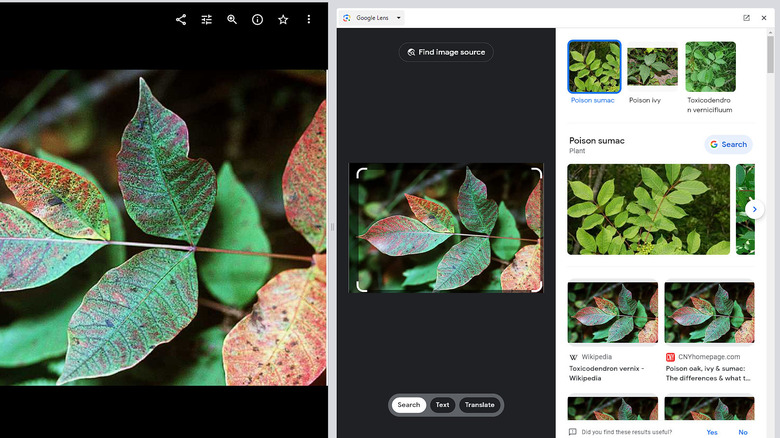Close the Google Lens side panel
This screenshot has width=780, height=438.
coord(764,18)
